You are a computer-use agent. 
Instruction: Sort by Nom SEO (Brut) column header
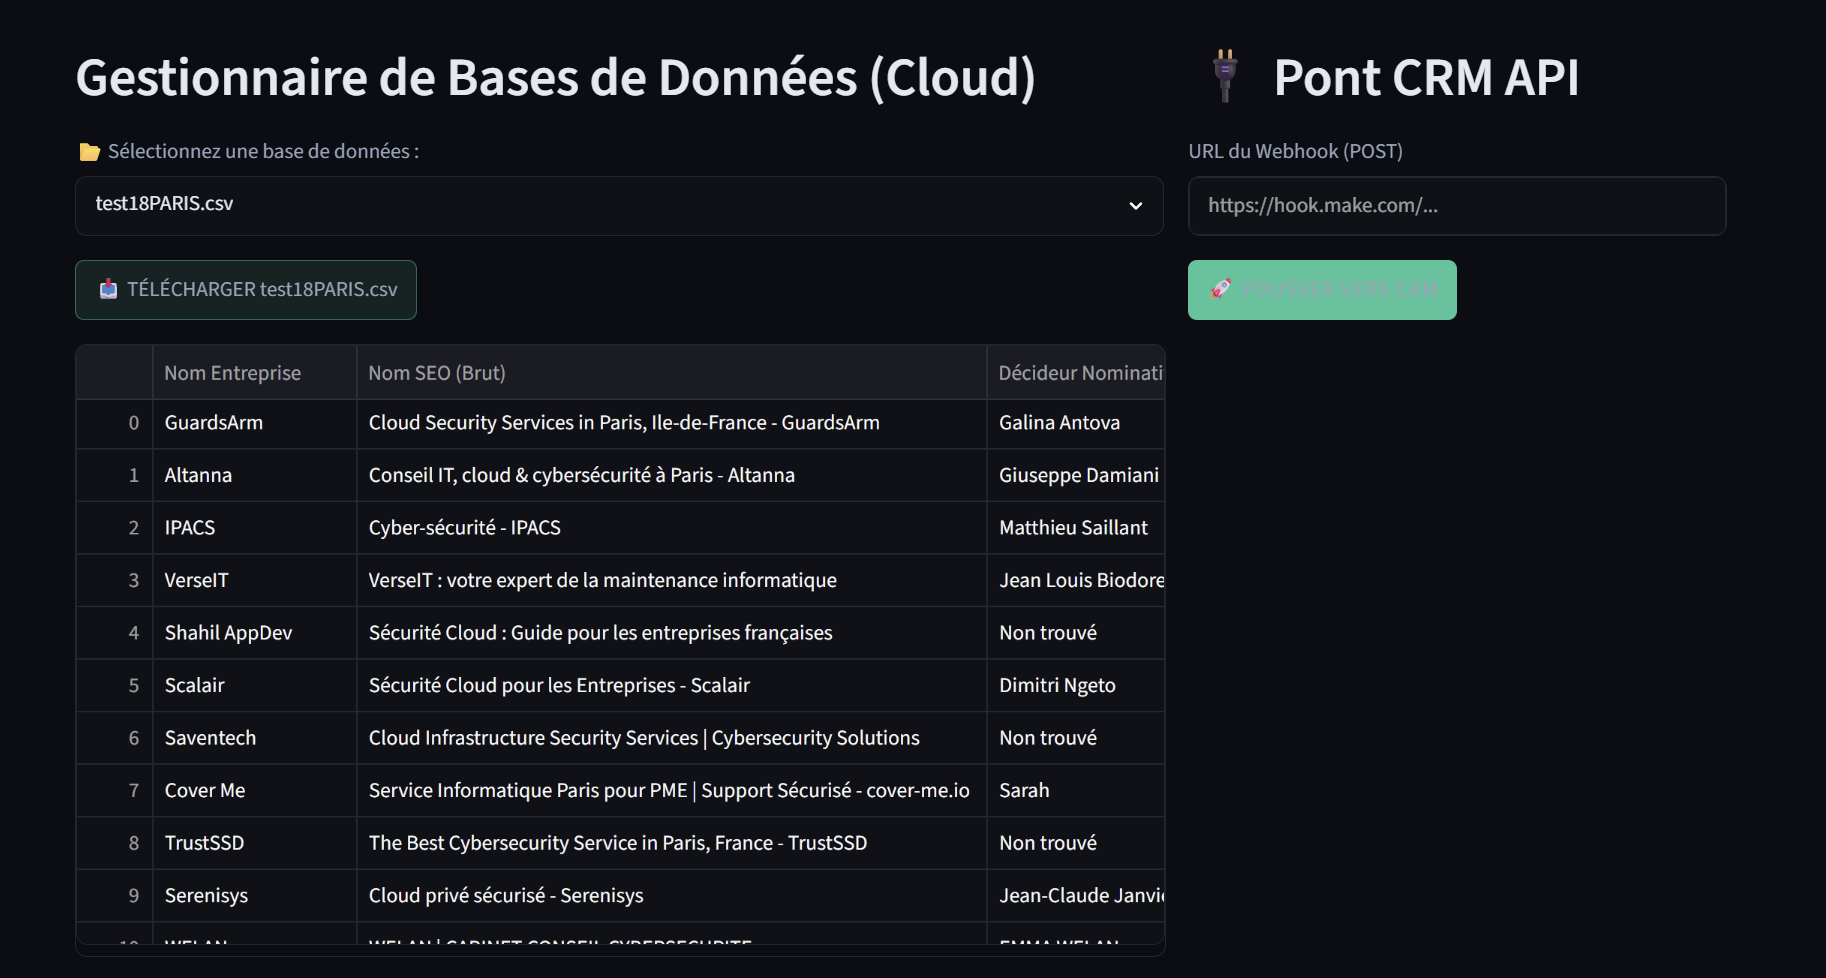[x=672, y=373]
